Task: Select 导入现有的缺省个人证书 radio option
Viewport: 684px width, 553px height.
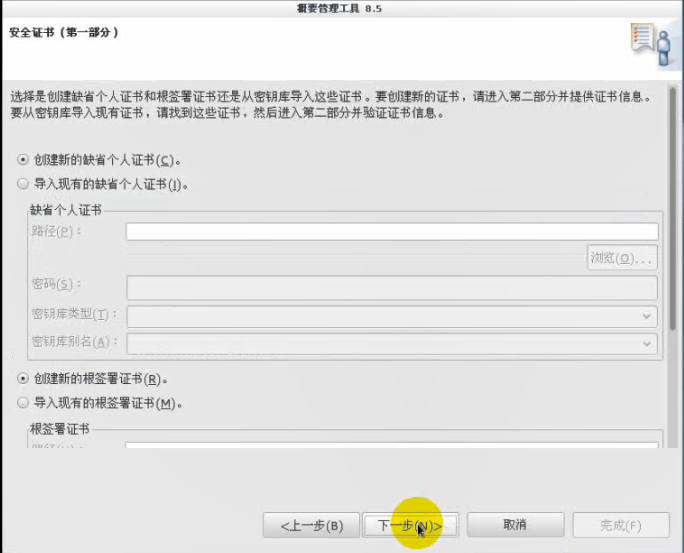Action: coord(24,184)
